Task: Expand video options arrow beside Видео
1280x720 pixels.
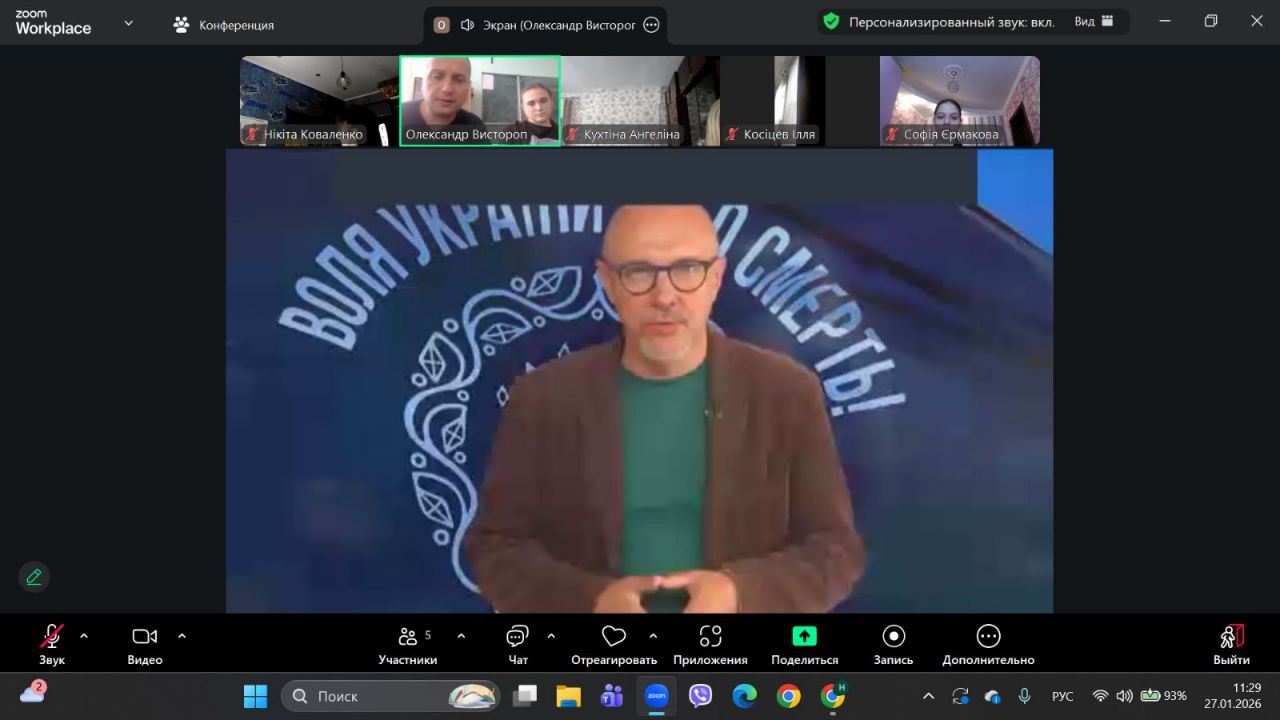Action: 182,636
